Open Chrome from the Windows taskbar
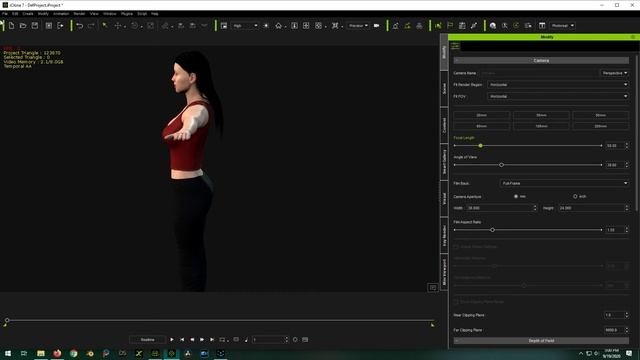 tap(73, 353)
